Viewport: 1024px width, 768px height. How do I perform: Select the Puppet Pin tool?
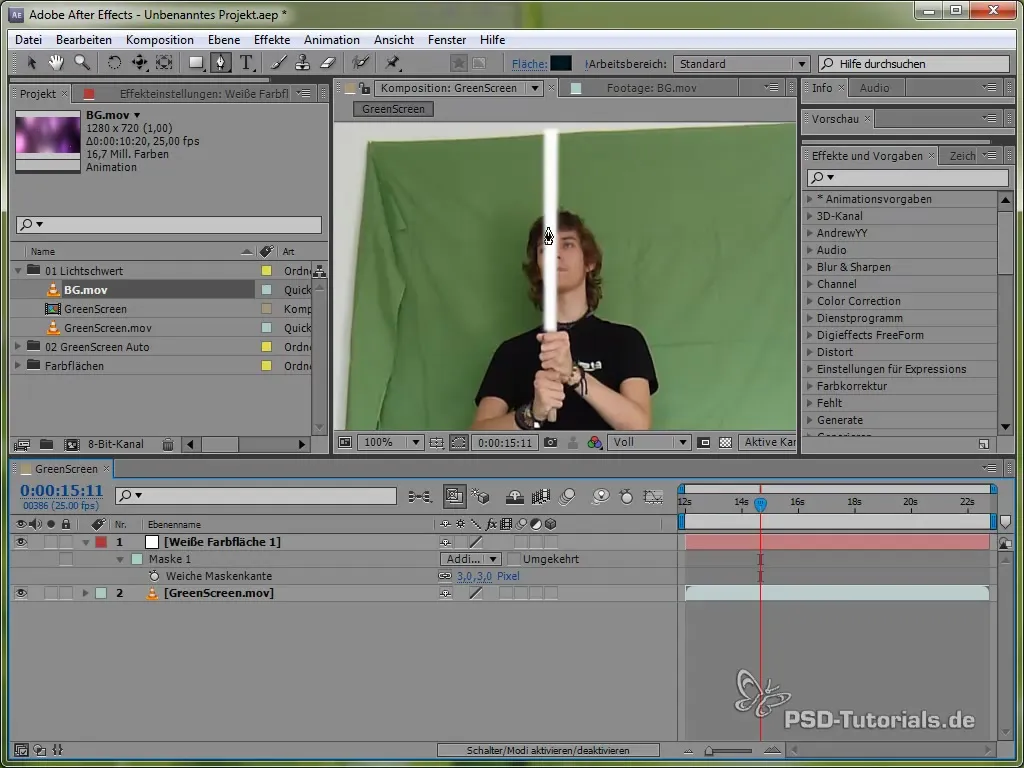pyautogui.click(x=392, y=63)
